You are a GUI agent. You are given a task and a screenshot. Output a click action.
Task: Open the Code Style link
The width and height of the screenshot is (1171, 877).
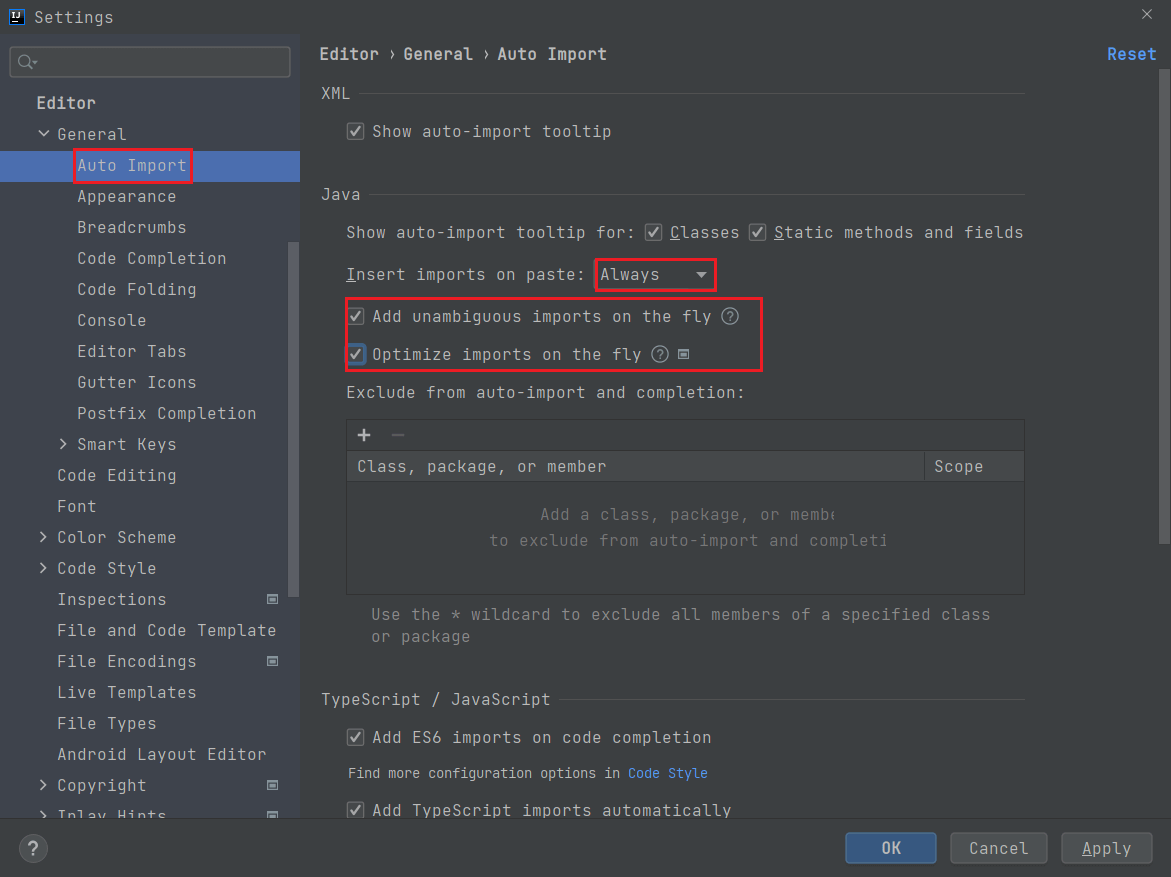[667, 774]
